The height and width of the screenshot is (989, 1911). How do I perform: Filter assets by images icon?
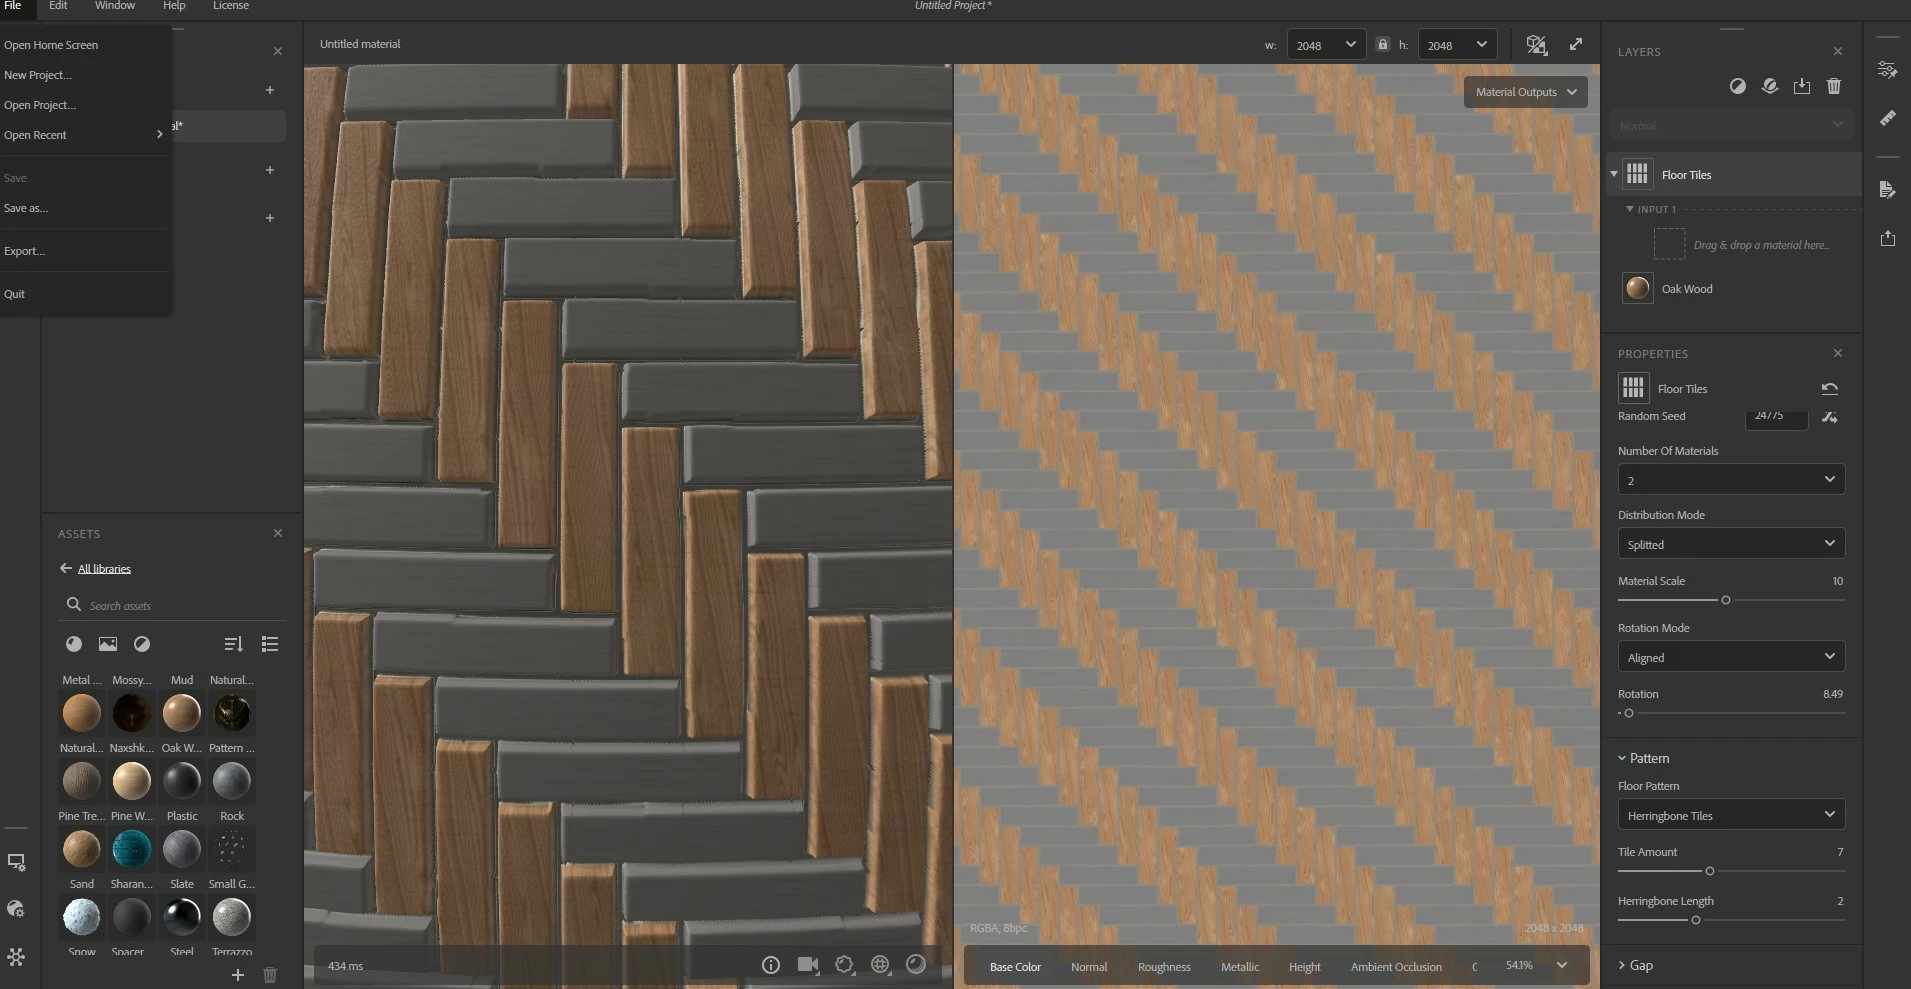tap(108, 644)
